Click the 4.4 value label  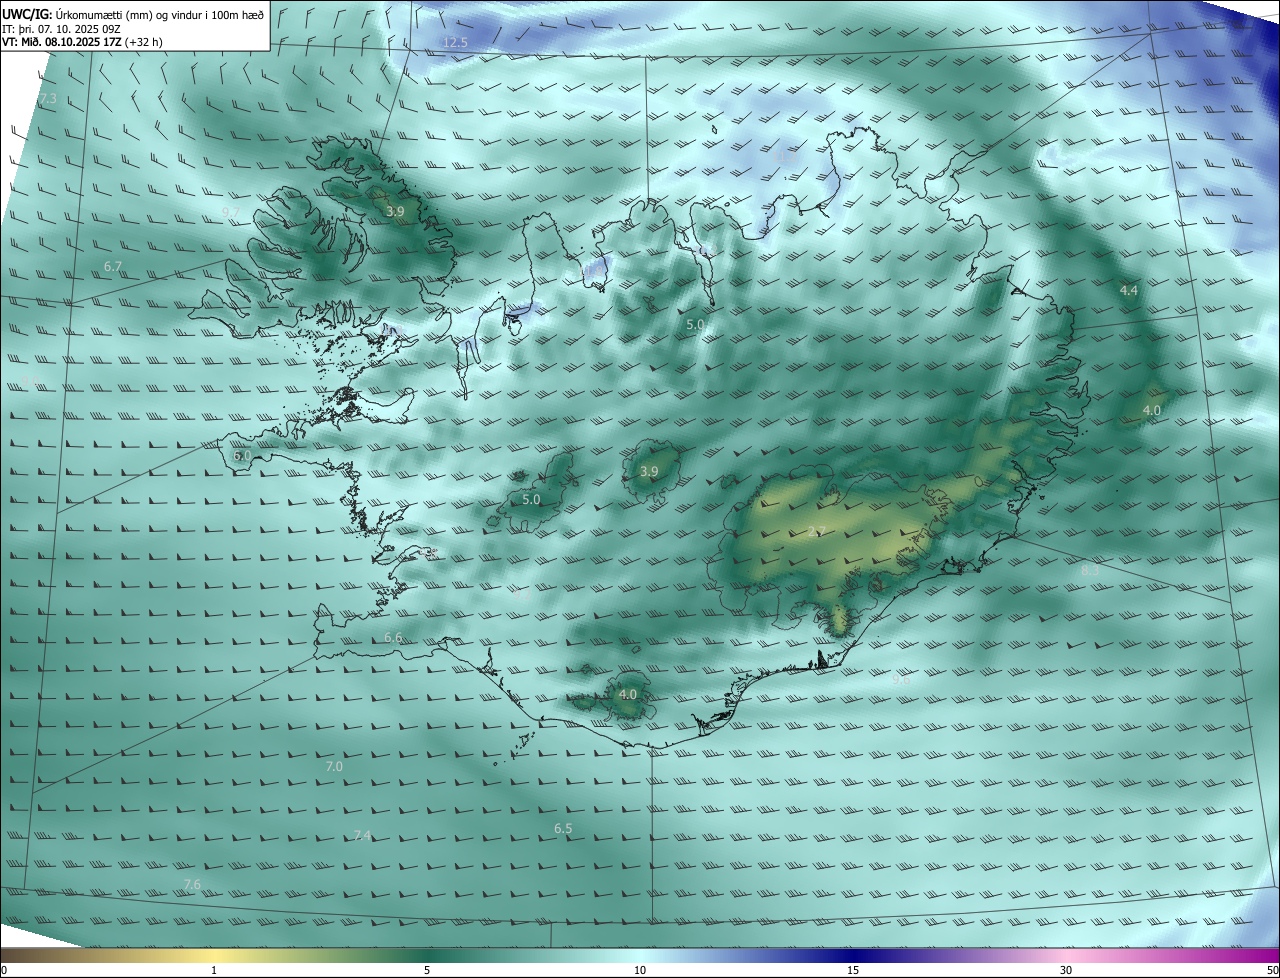pyautogui.click(x=1129, y=290)
